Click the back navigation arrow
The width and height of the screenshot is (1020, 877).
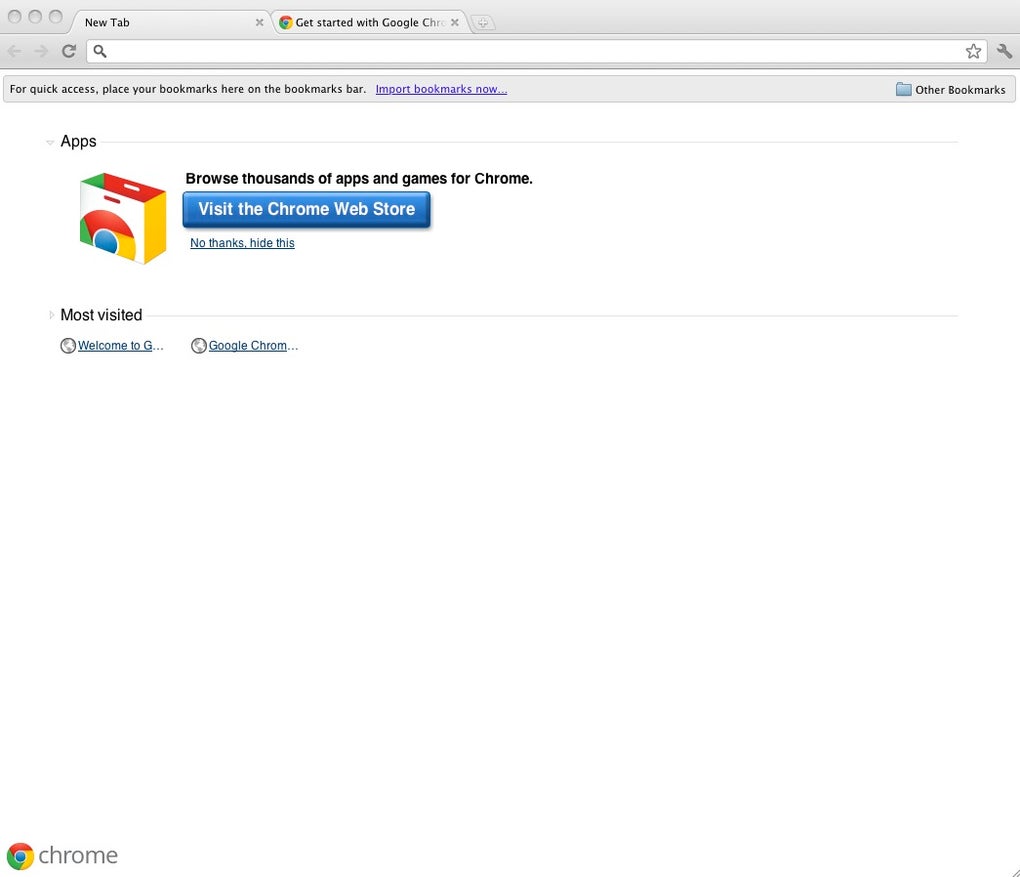tap(14, 51)
